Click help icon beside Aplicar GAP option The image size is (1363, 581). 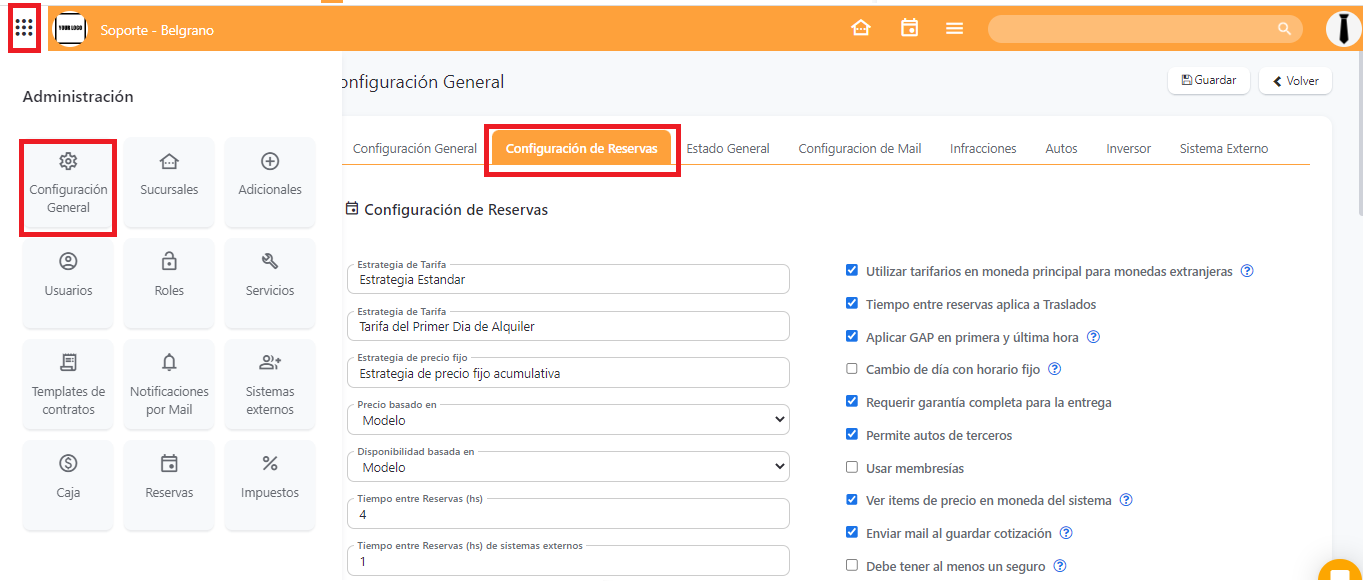coord(1093,337)
